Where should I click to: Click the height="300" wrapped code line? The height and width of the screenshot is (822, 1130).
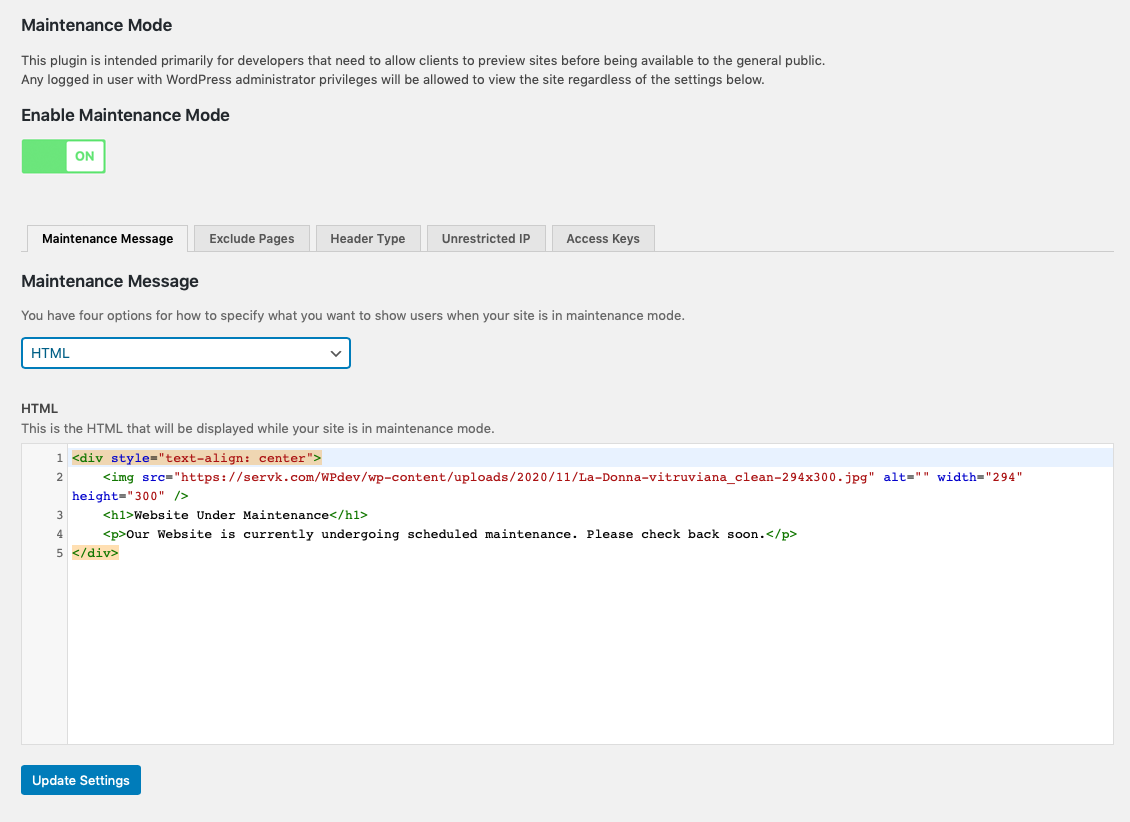(130, 496)
